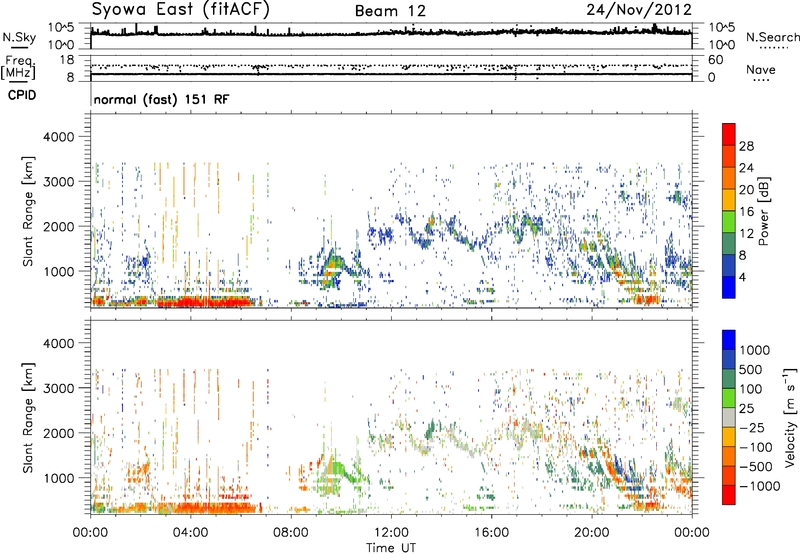Pick the gray segment of the velocity colorbar
800x554 pixels.
[x=729, y=417]
